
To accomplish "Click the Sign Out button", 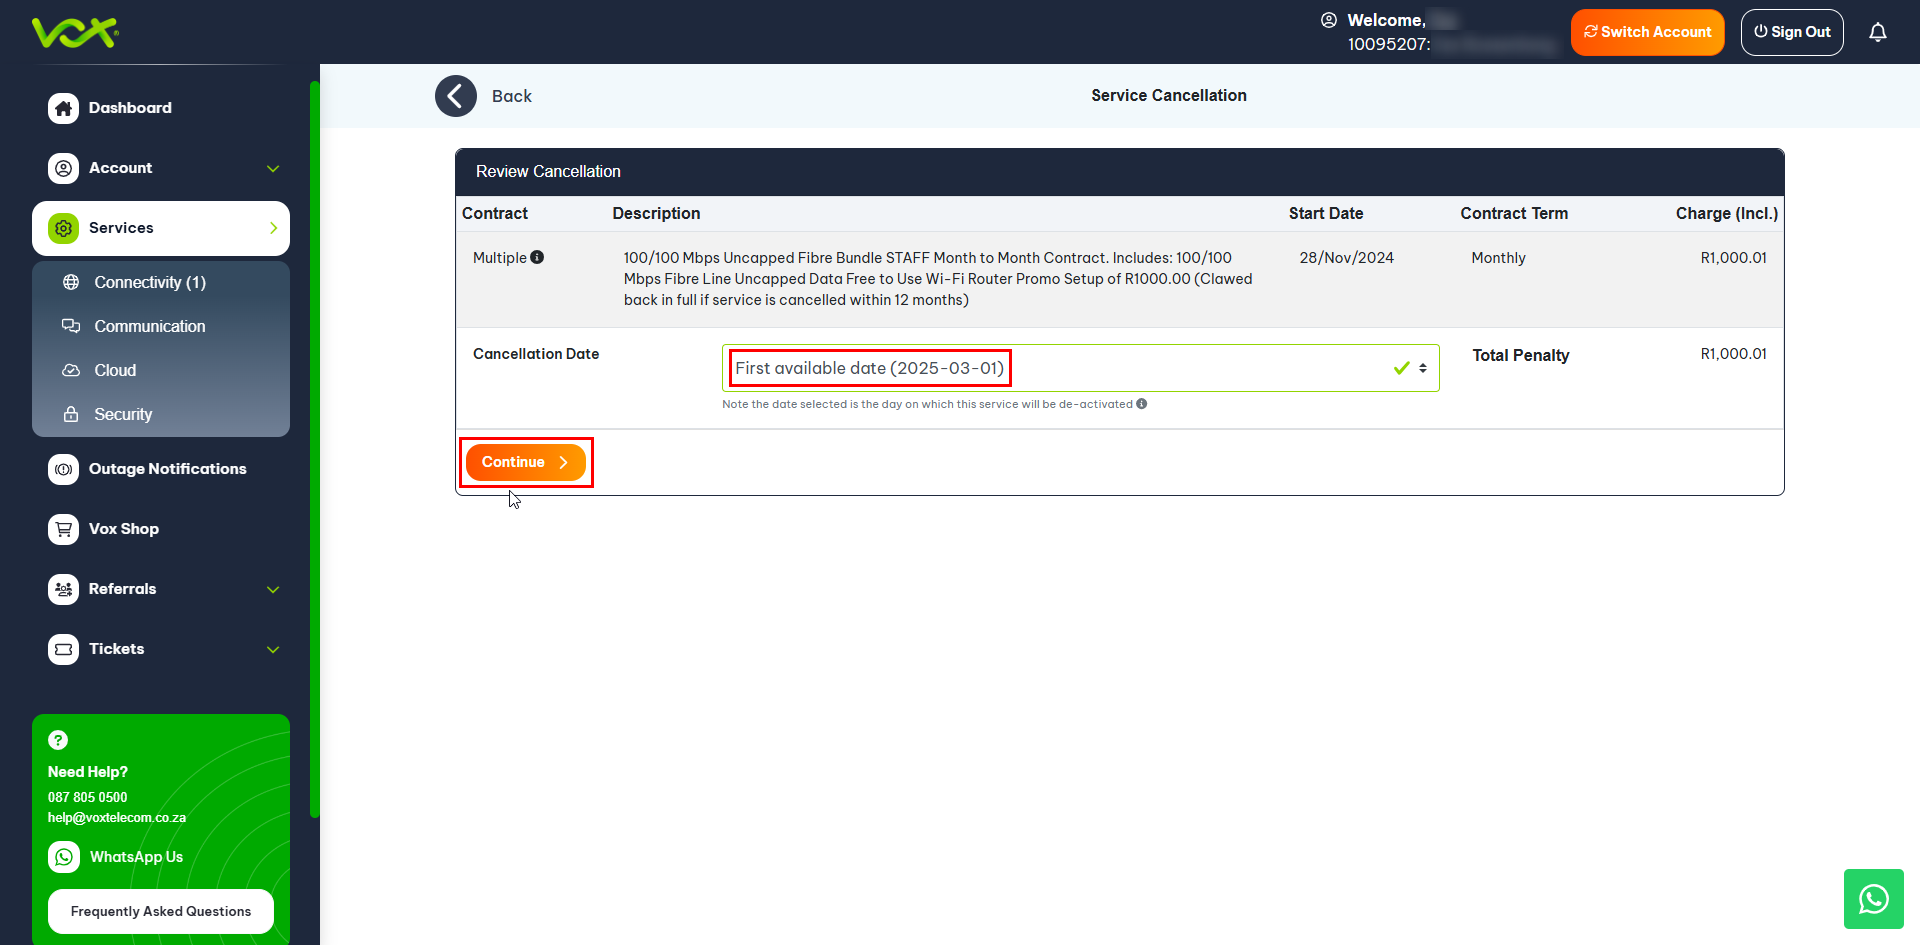I will pos(1791,32).
